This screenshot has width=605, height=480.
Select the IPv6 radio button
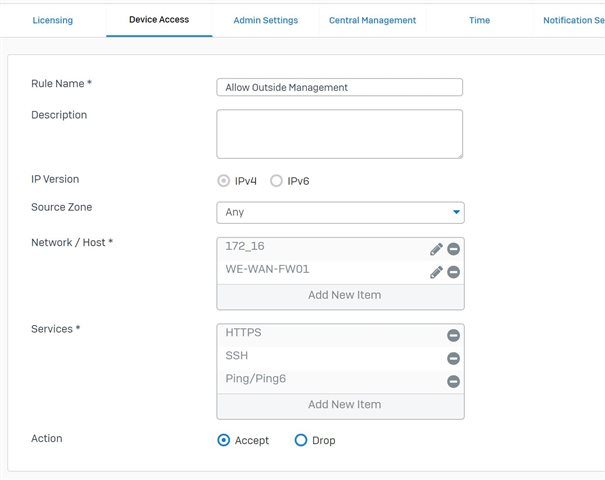coord(276,181)
